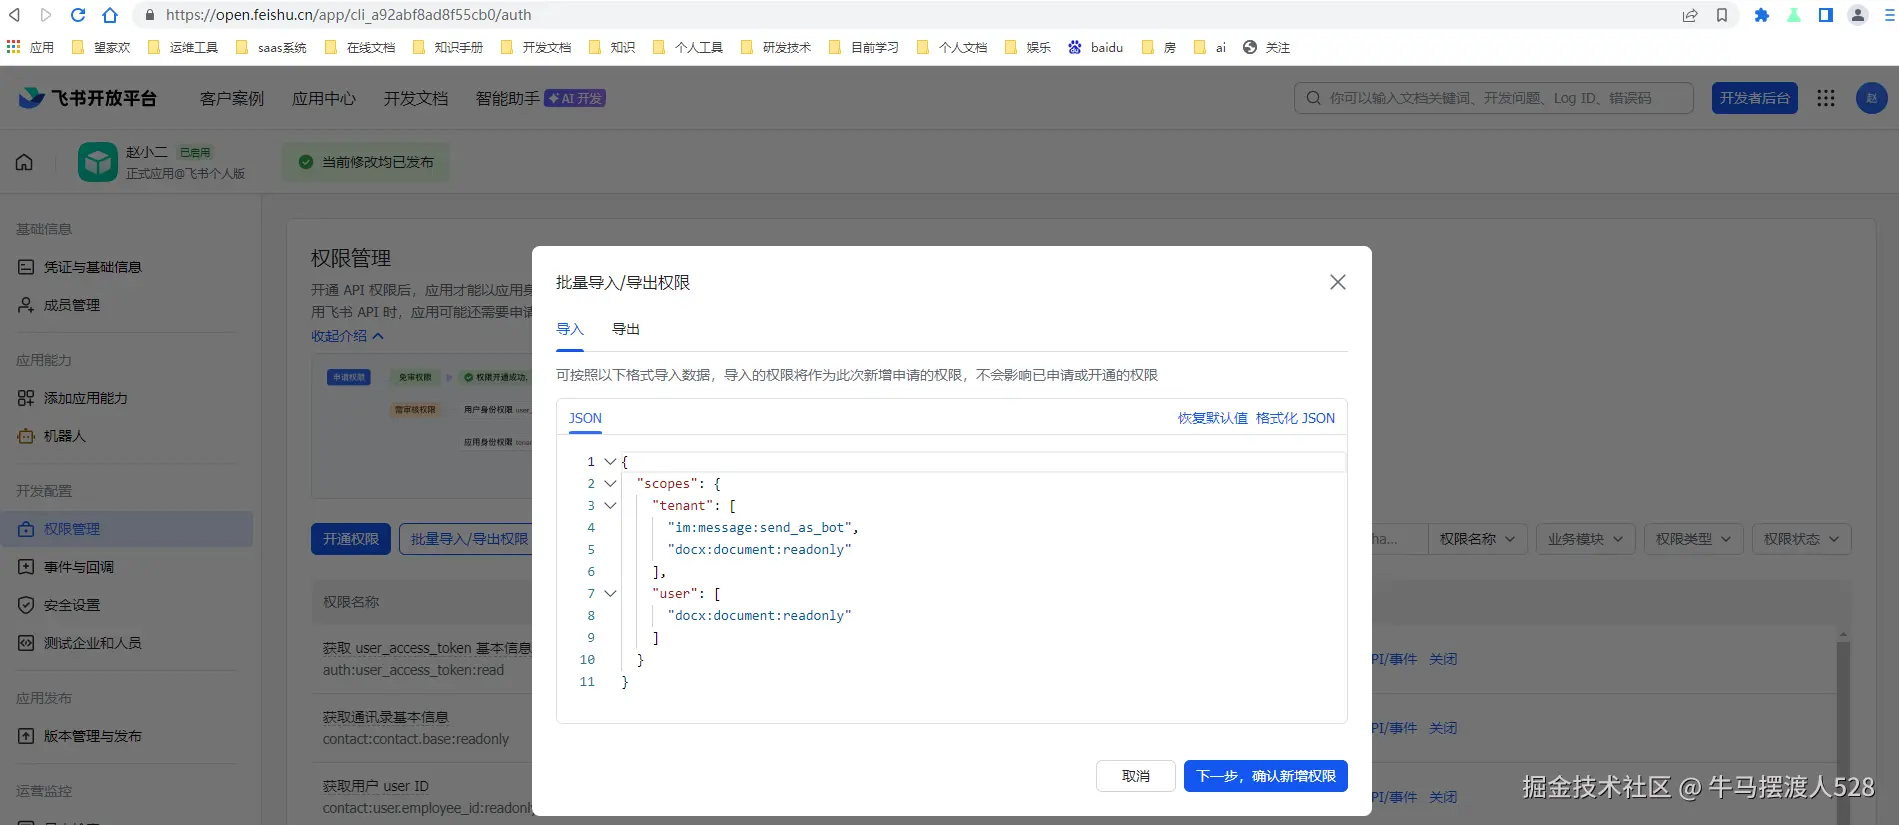1899x825 pixels.
Task: Toggle the browser side panel icon
Action: [x=1826, y=15]
